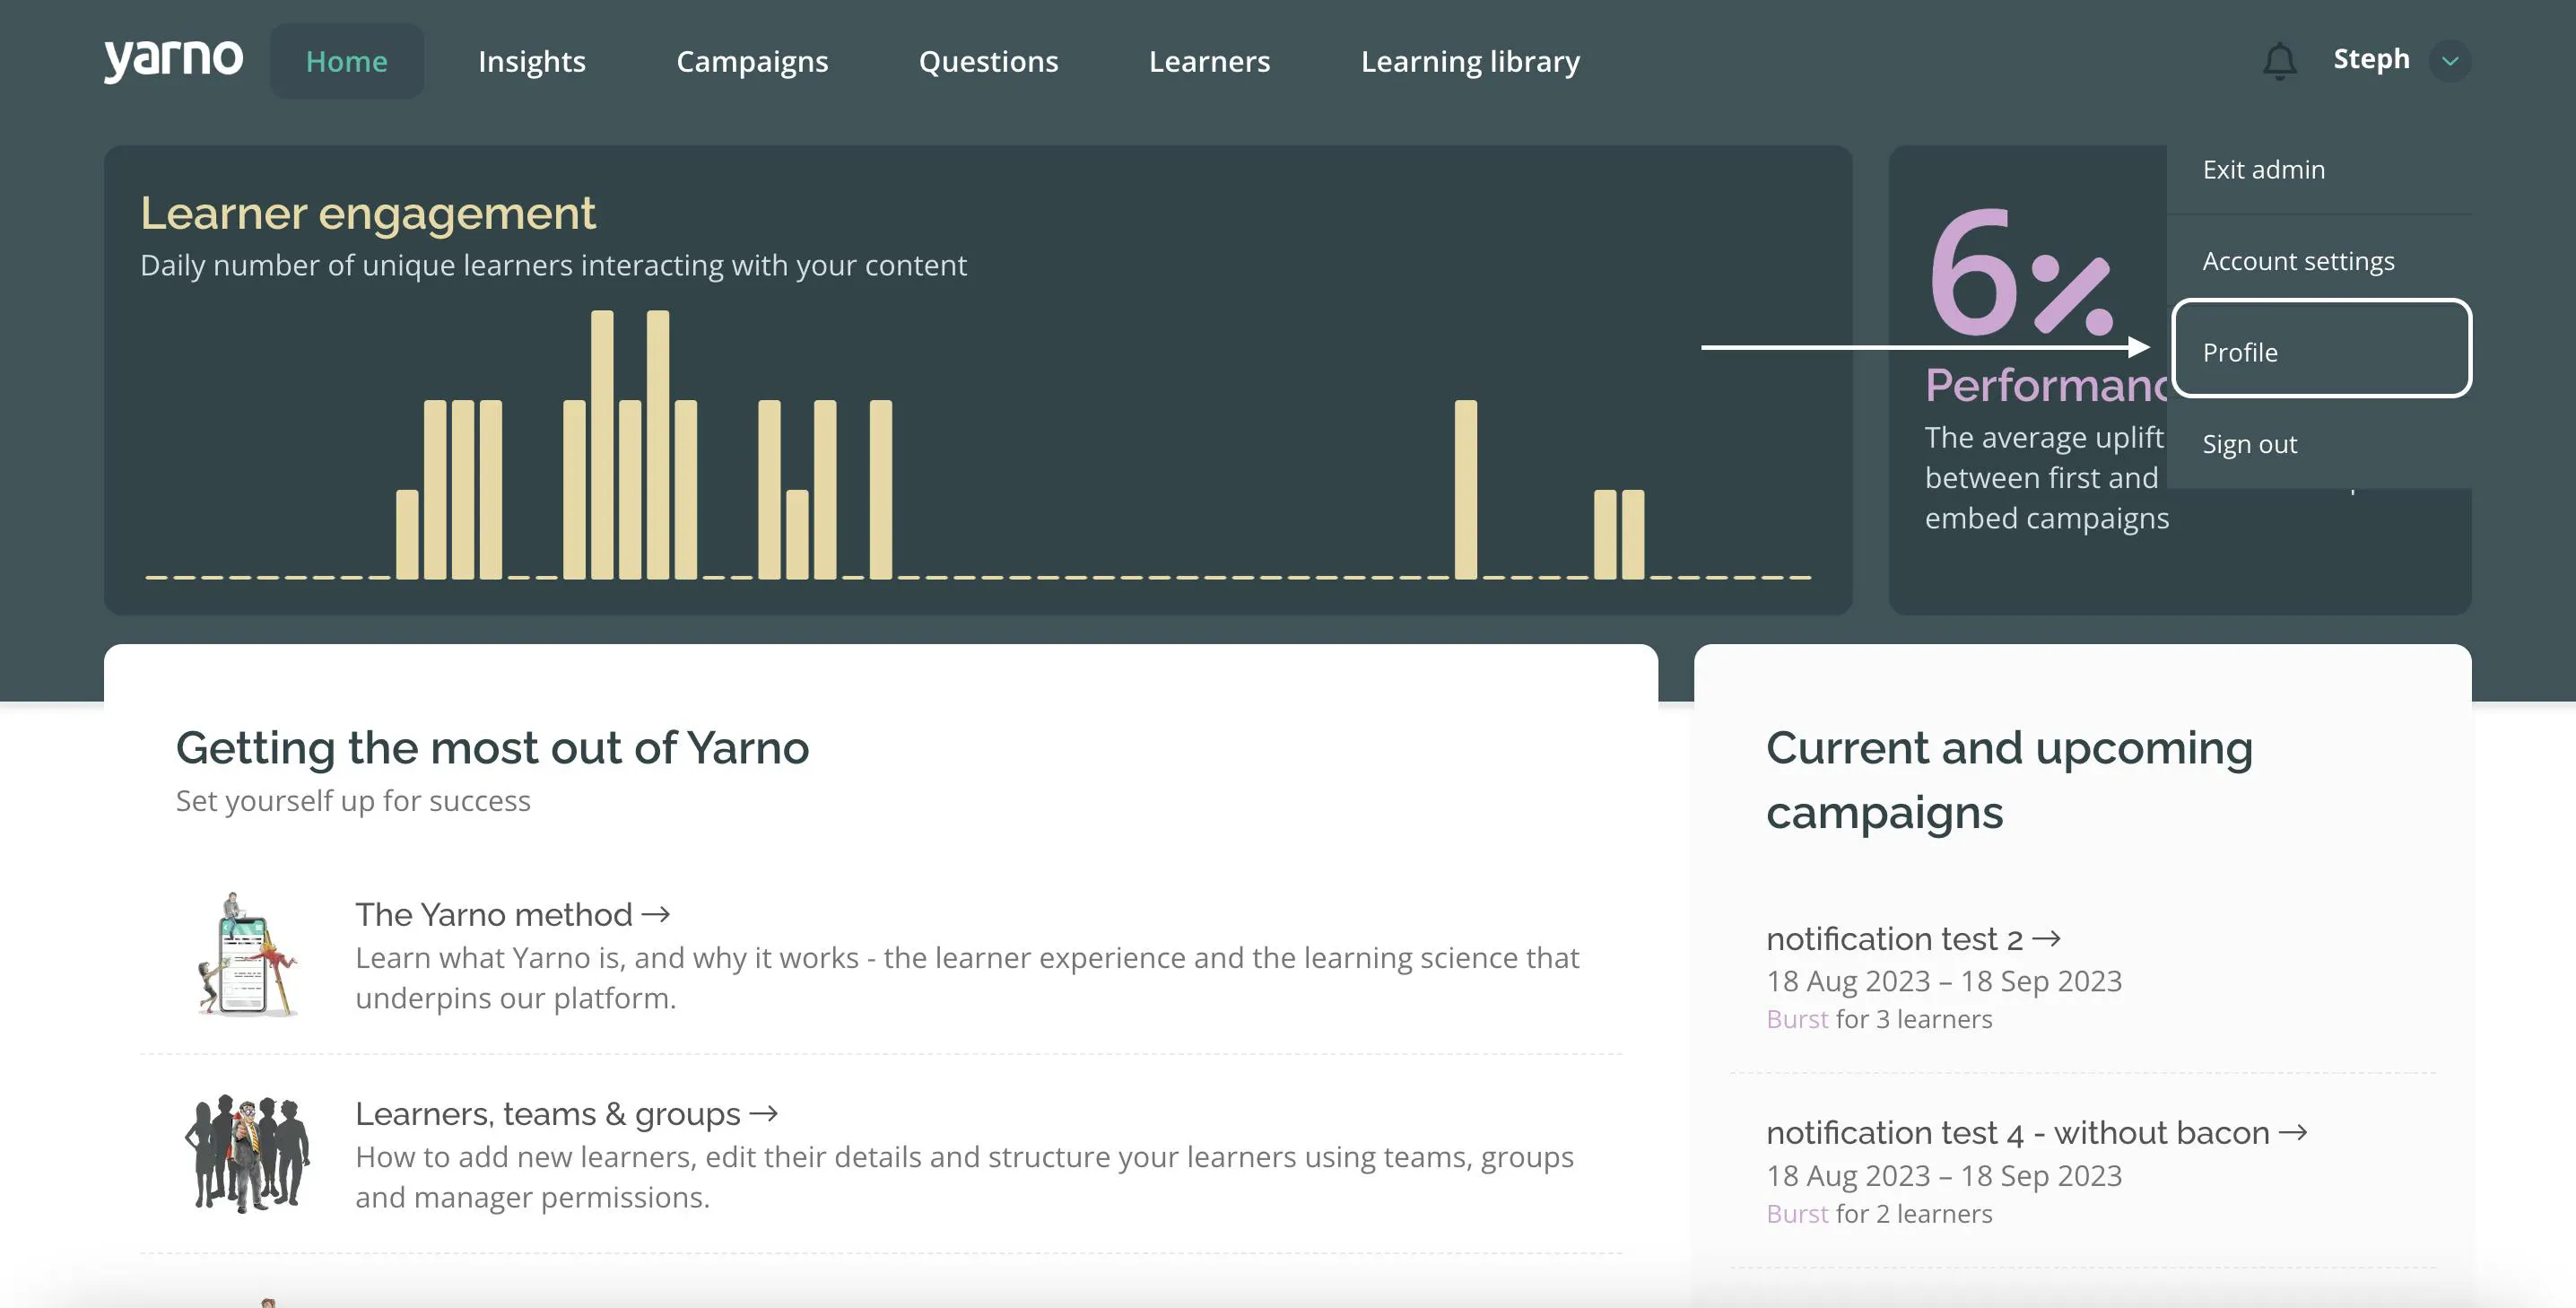Screen dimensions: 2576x1308
Task: Click the Steph username label
Action: tap(2371, 59)
